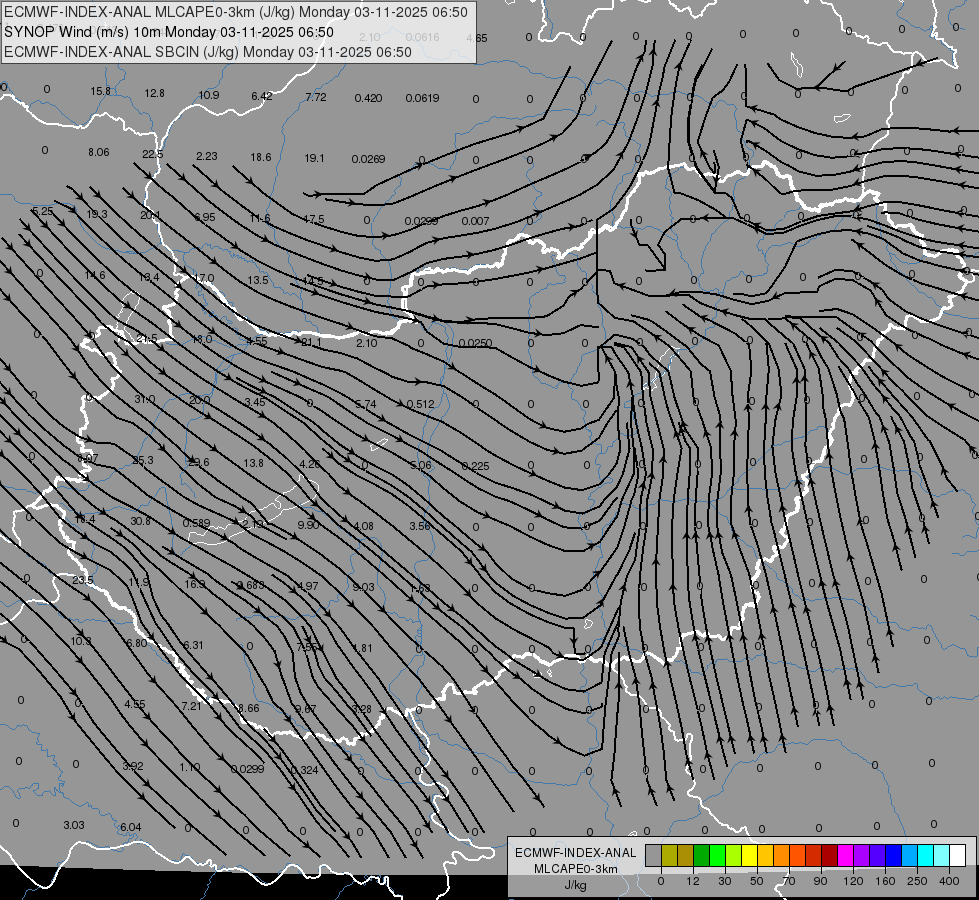Click the map data value '30.8'
Image resolution: width=979 pixels, height=900 pixels.
point(140,521)
